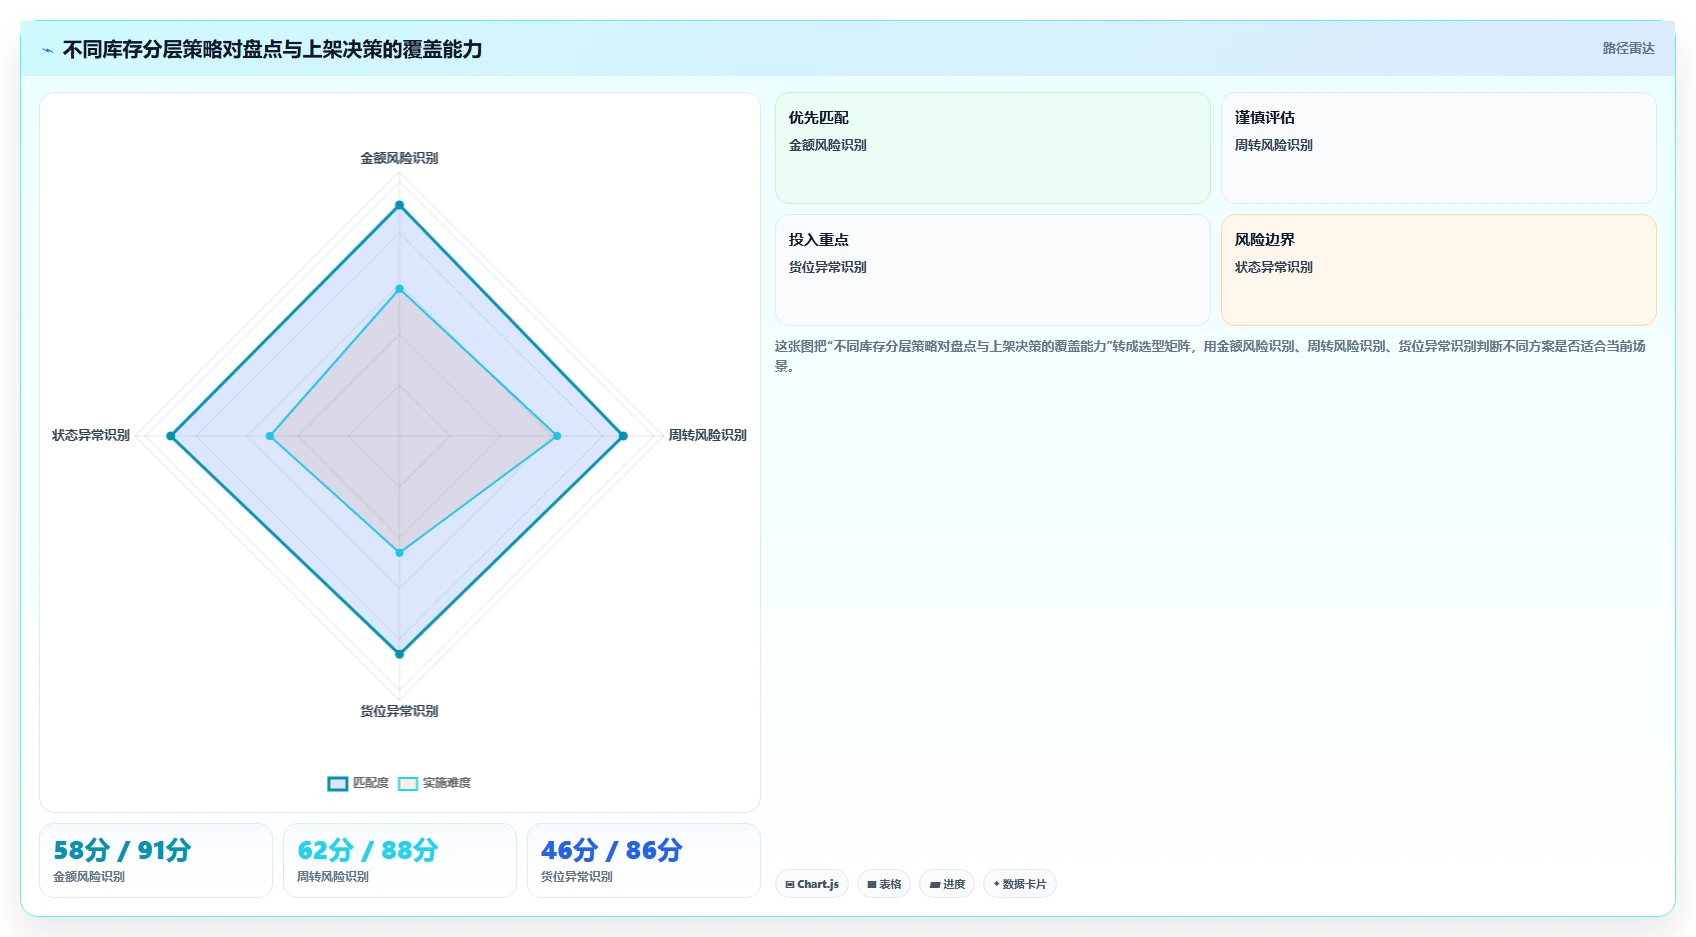Click 金额风险识别 text in 优先匹配 card
Viewport: 1696px width, 937px height.
(x=828, y=145)
